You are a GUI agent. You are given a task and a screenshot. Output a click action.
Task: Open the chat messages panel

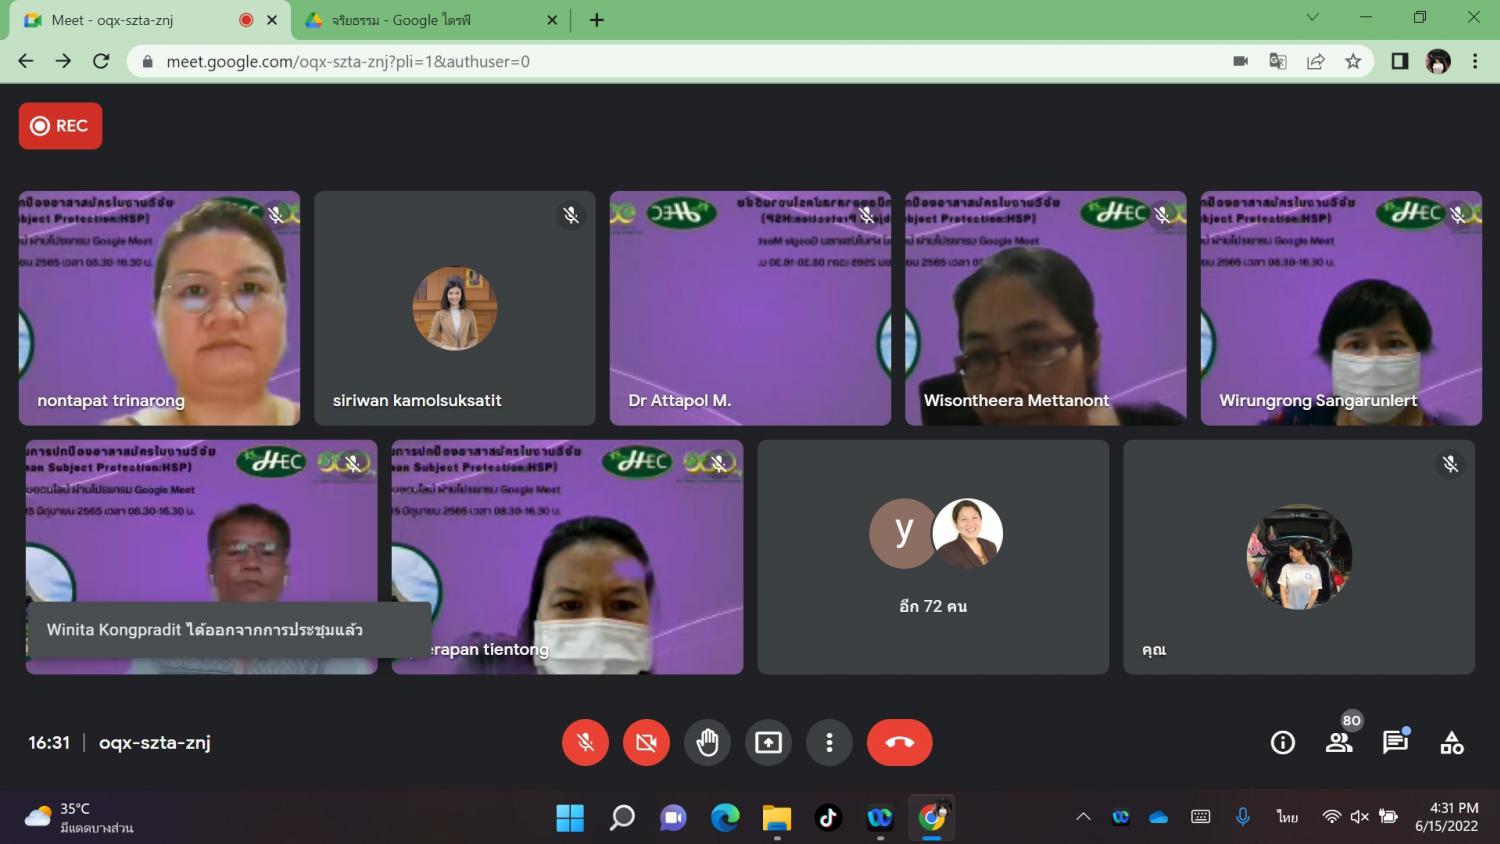coord(1394,742)
